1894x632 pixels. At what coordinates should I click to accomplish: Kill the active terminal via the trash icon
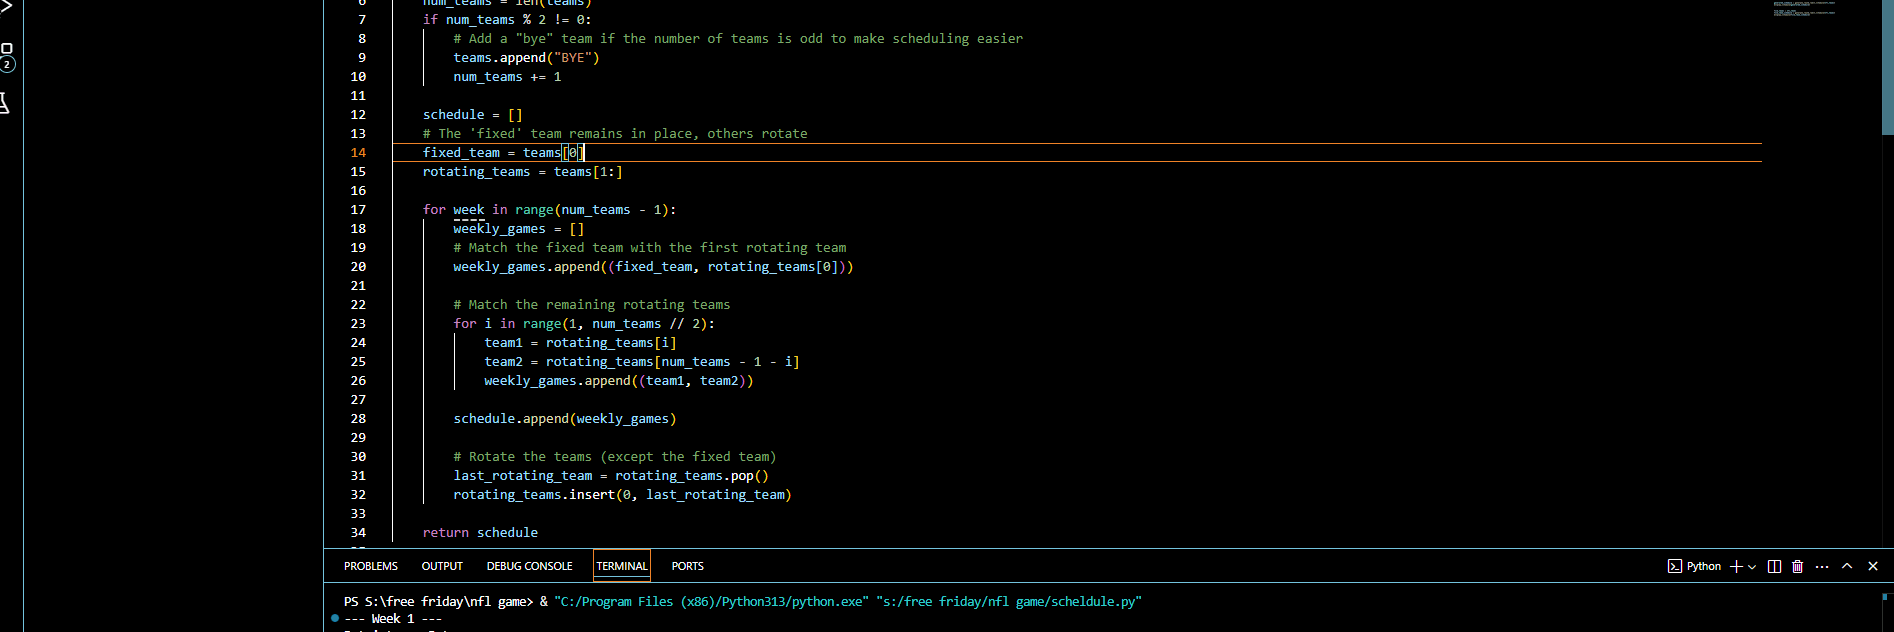(1797, 566)
